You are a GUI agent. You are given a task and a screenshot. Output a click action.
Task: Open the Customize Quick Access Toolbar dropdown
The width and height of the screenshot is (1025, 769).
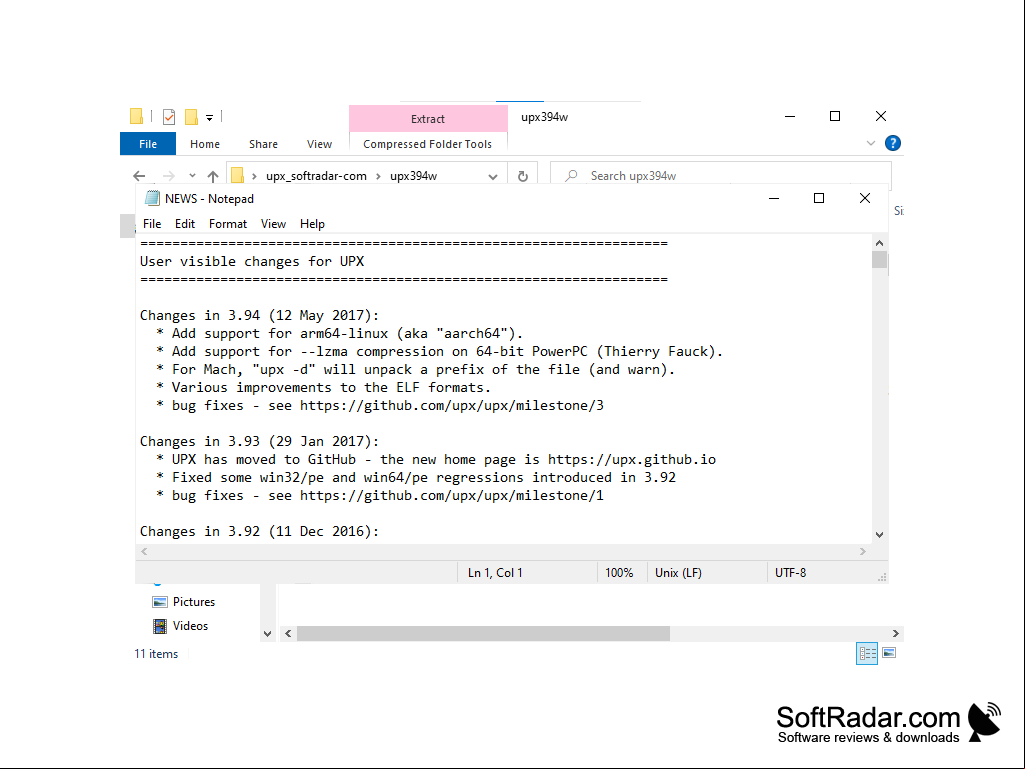point(209,118)
